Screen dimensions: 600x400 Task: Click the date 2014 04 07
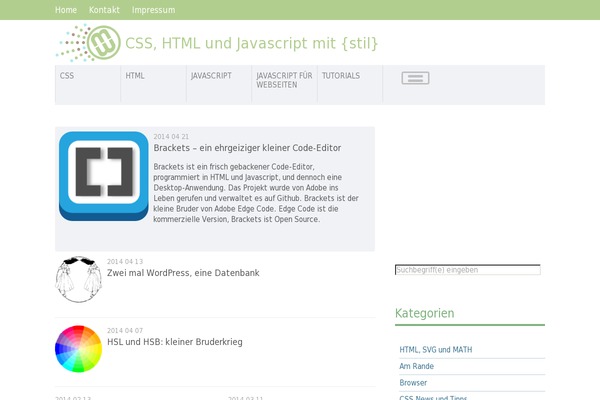click(x=125, y=330)
